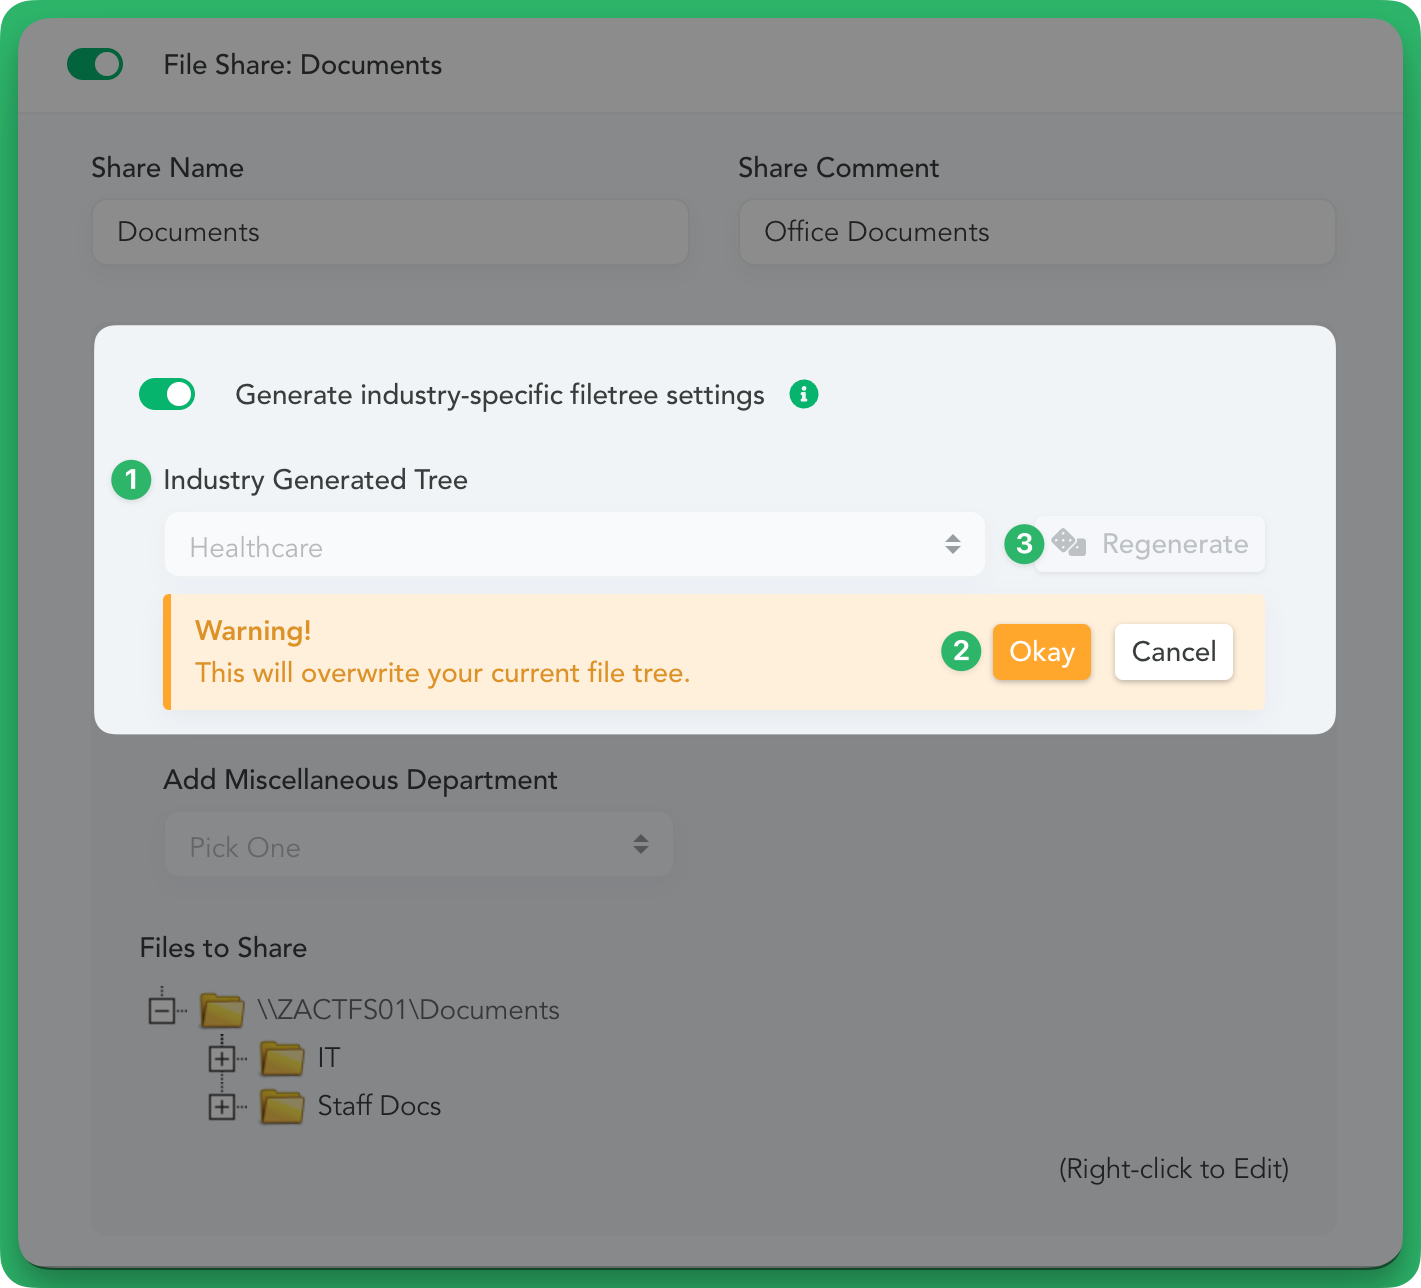Click the Add Miscellaneous Department label
1421x1288 pixels.
click(x=360, y=780)
